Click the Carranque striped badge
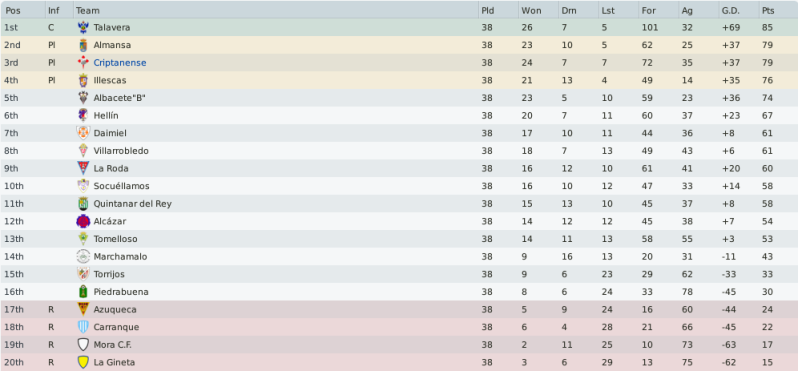 point(83,327)
